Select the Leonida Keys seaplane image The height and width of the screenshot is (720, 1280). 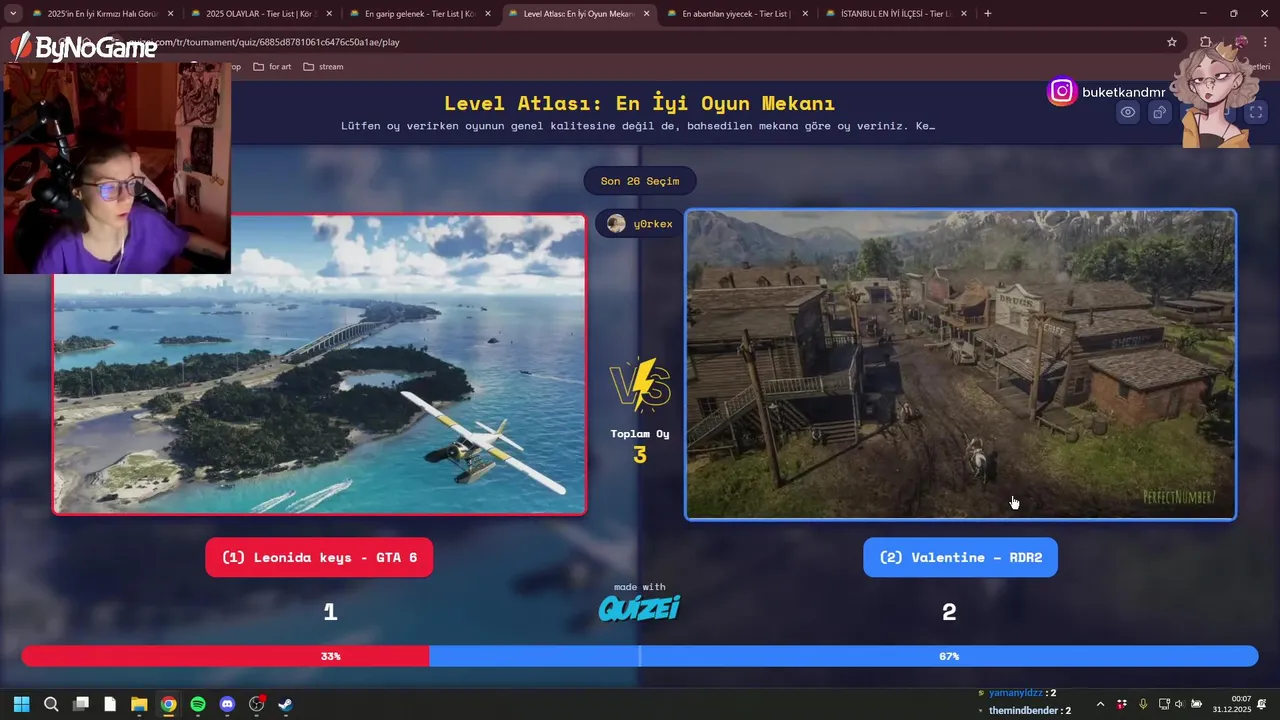[319, 364]
